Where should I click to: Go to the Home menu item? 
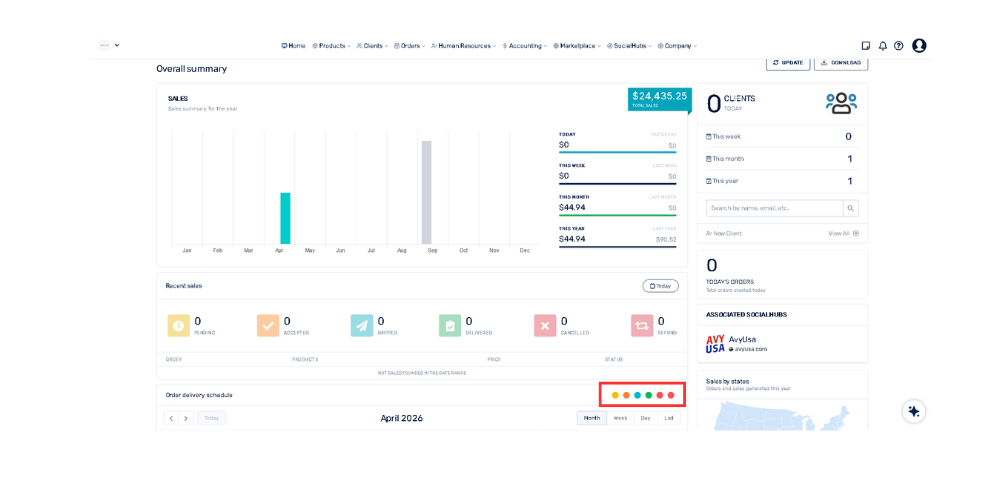point(293,46)
